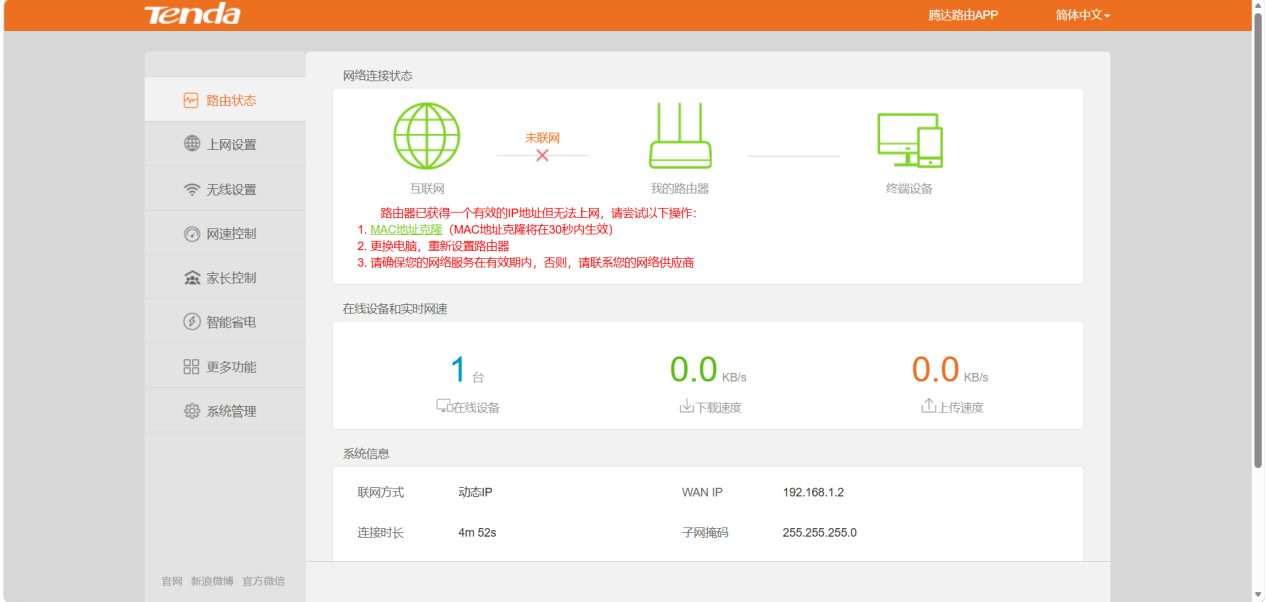Click the green 互联网 globe icon
This screenshot has width=1267, height=602.
coord(427,136)
